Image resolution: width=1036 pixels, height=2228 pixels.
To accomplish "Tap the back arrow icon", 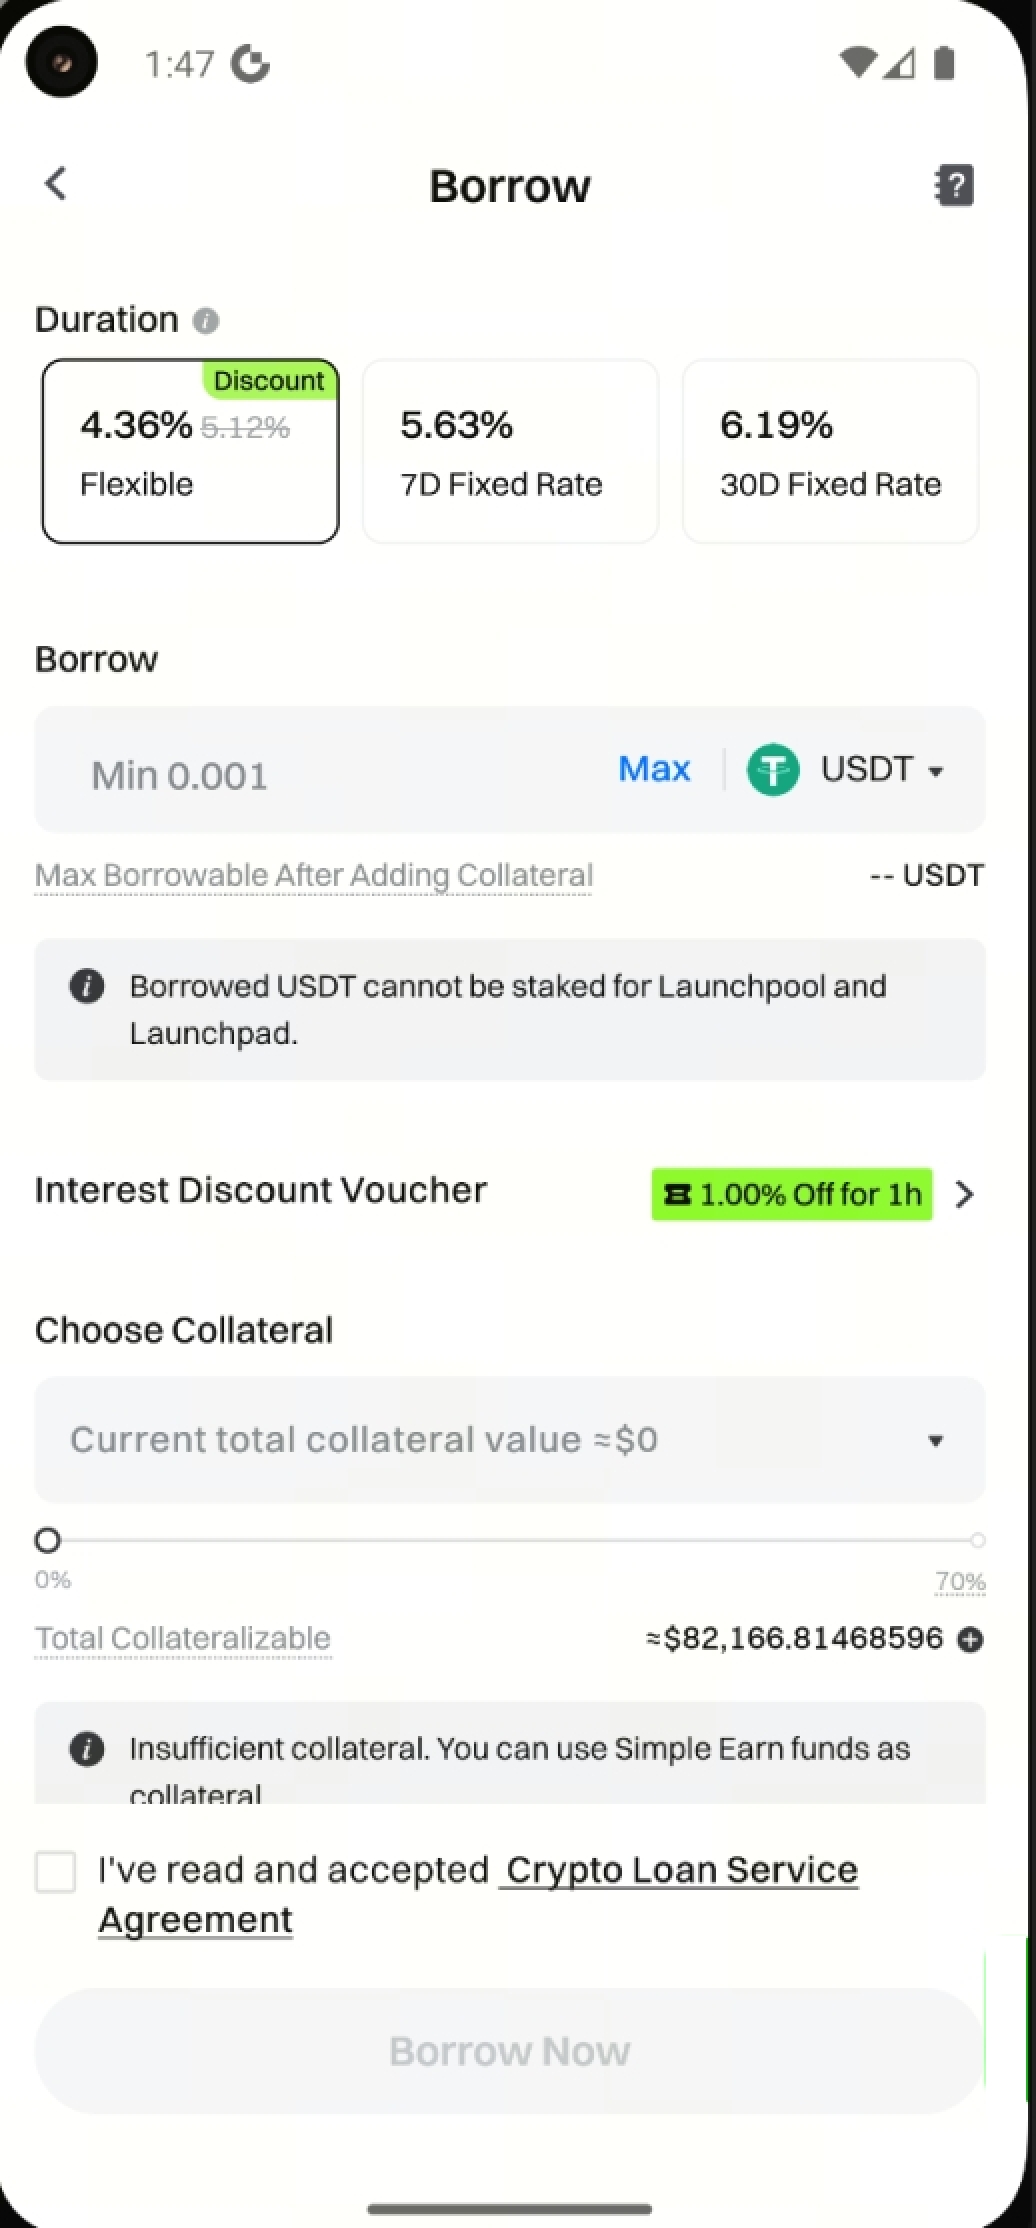I will point(56,184).
